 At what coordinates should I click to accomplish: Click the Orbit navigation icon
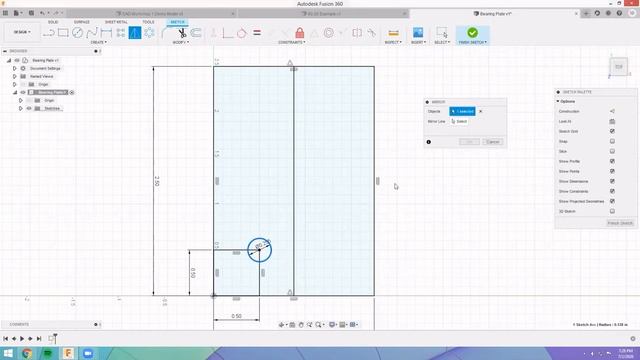281,325
